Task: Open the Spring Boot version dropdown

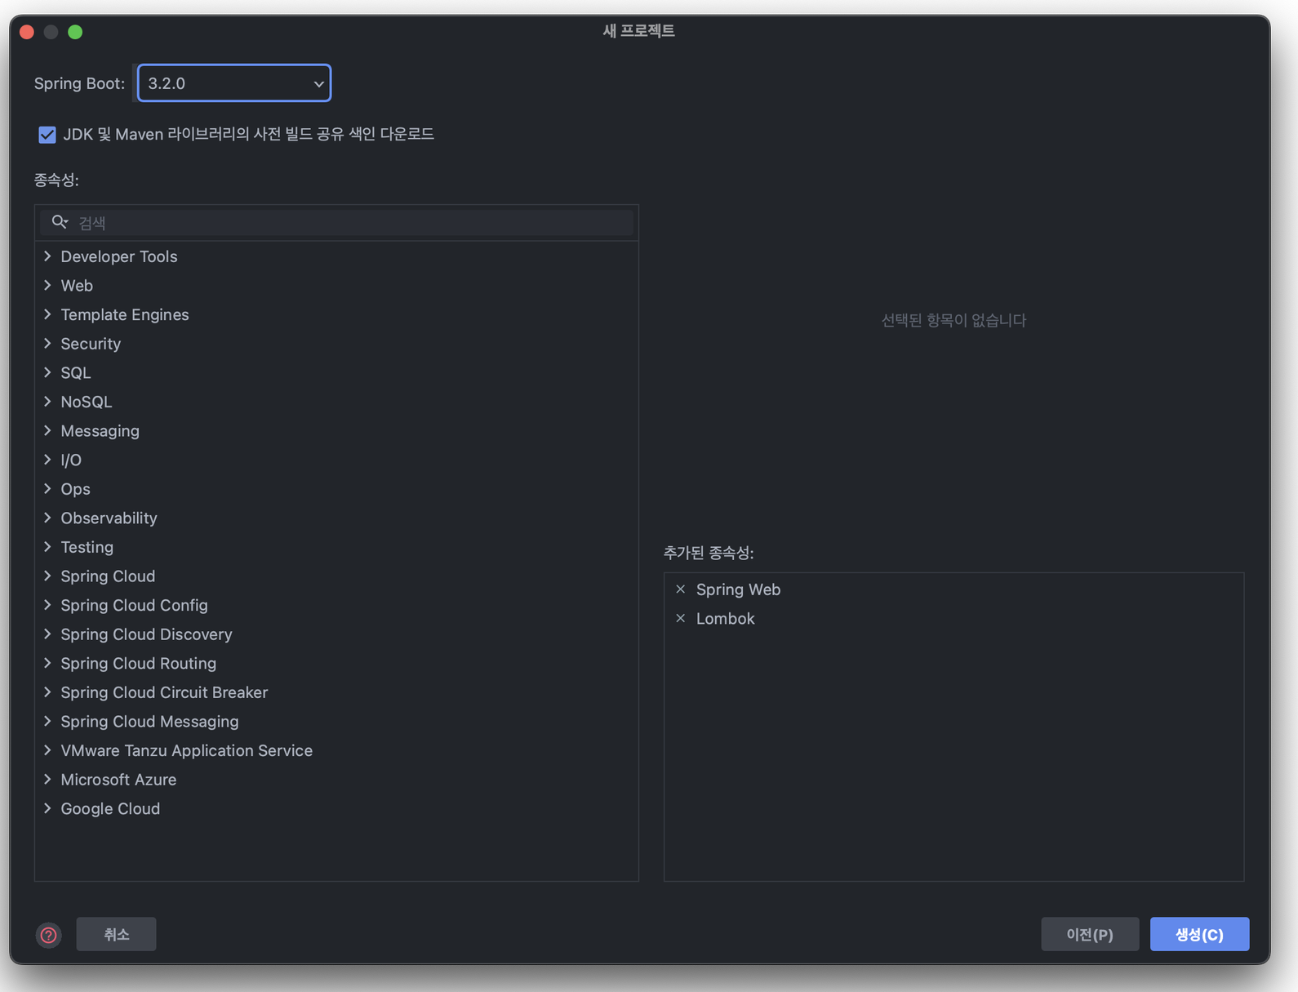Action: (234, 83)
